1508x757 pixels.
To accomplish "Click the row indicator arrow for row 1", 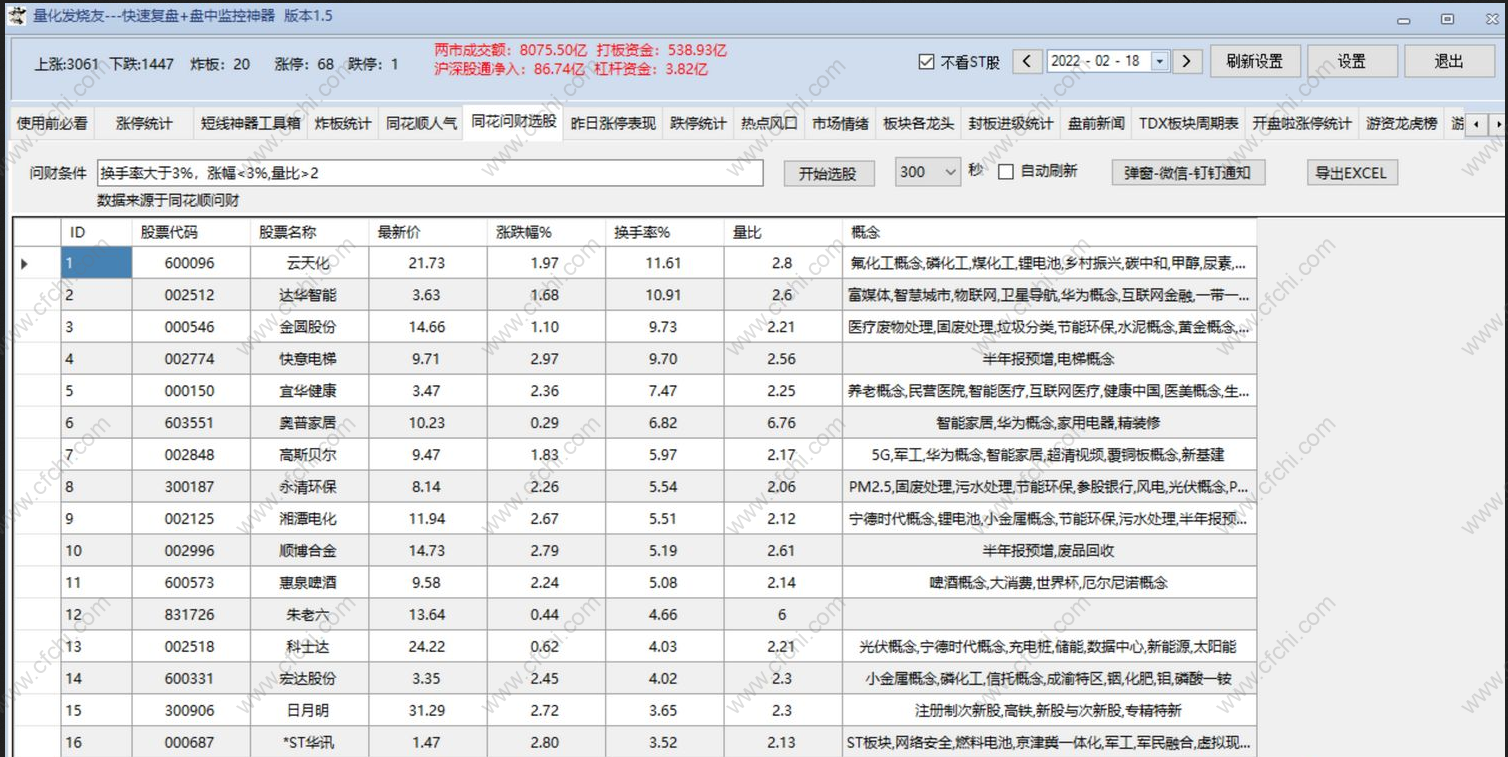I will coord(25,264).
